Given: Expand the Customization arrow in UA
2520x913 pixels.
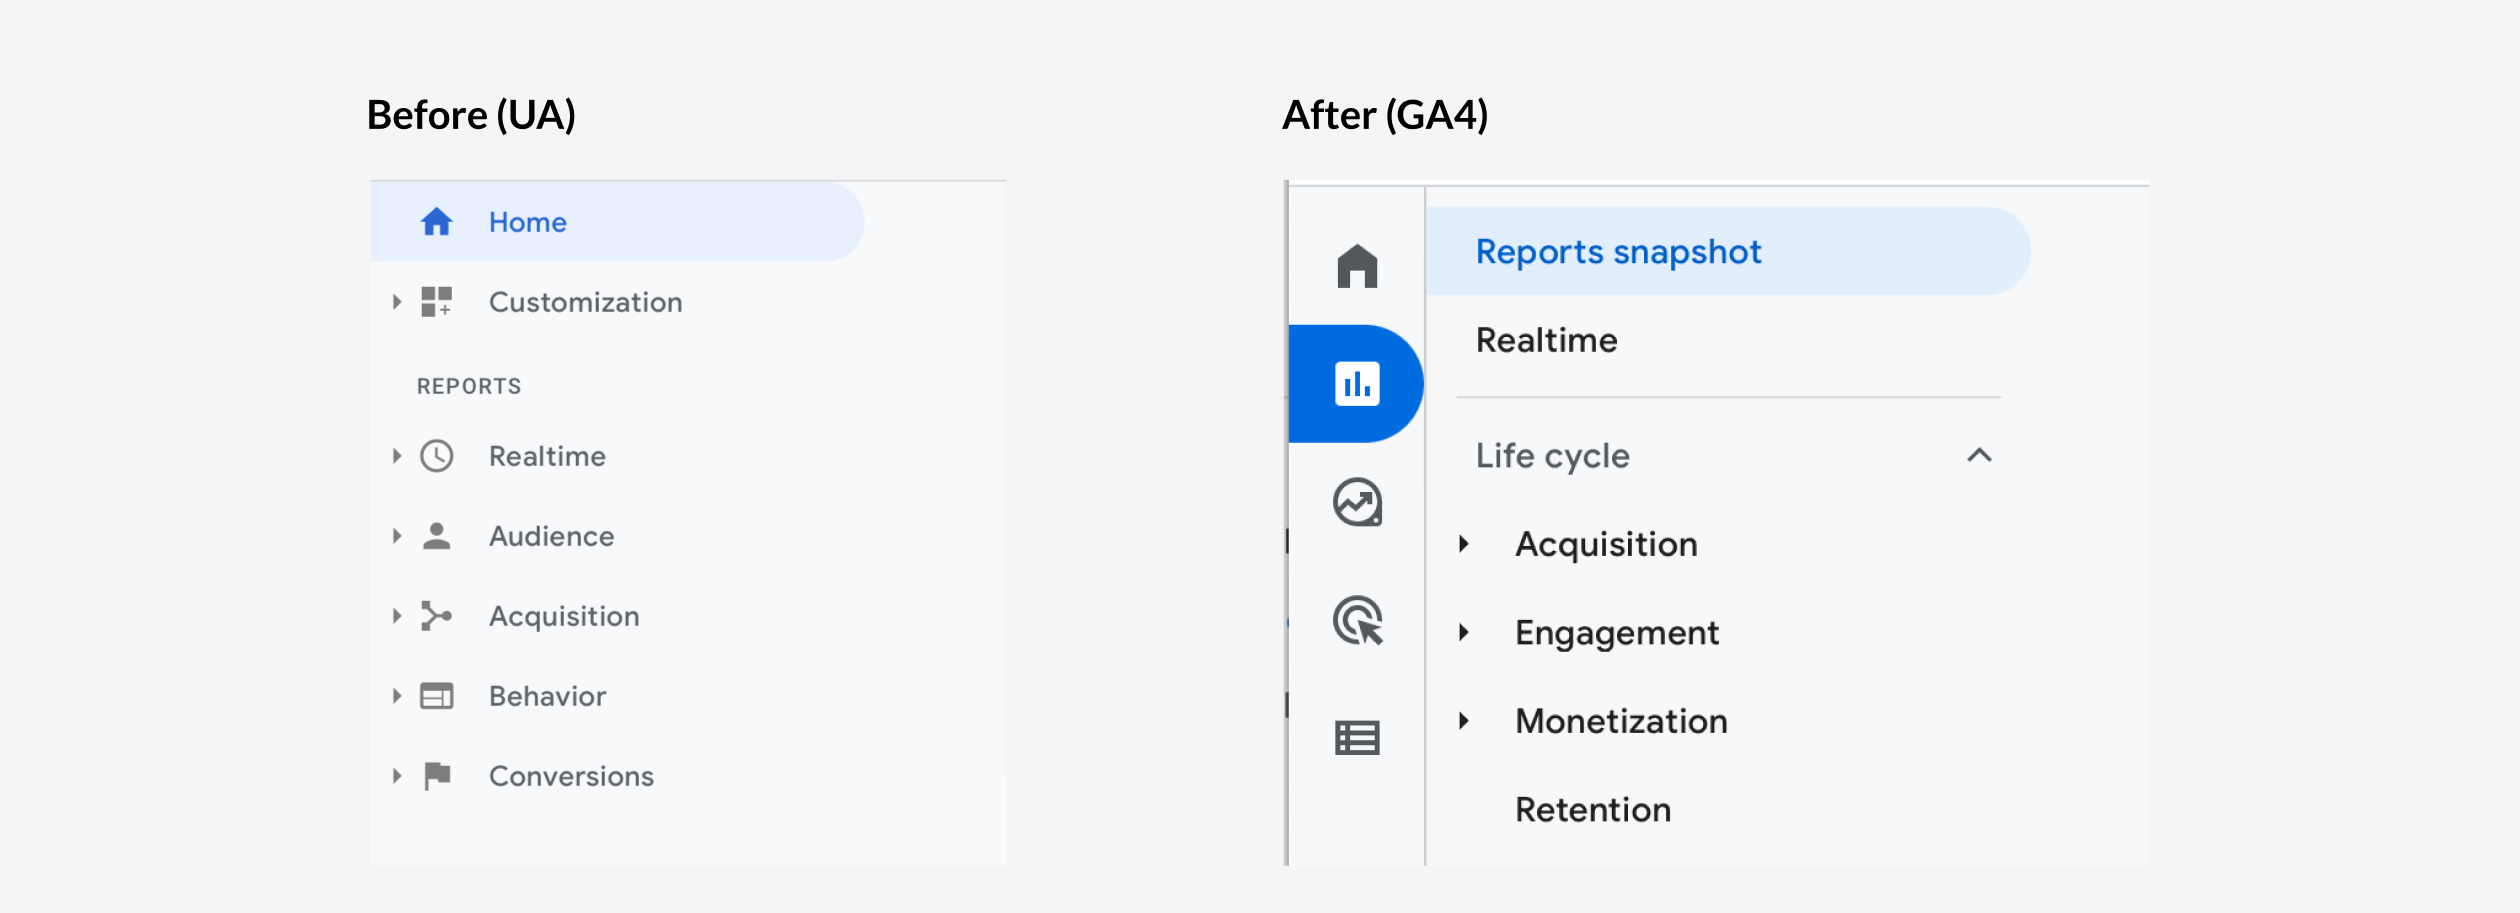Looking at the screenshot, I should click(x=397, y=301).
